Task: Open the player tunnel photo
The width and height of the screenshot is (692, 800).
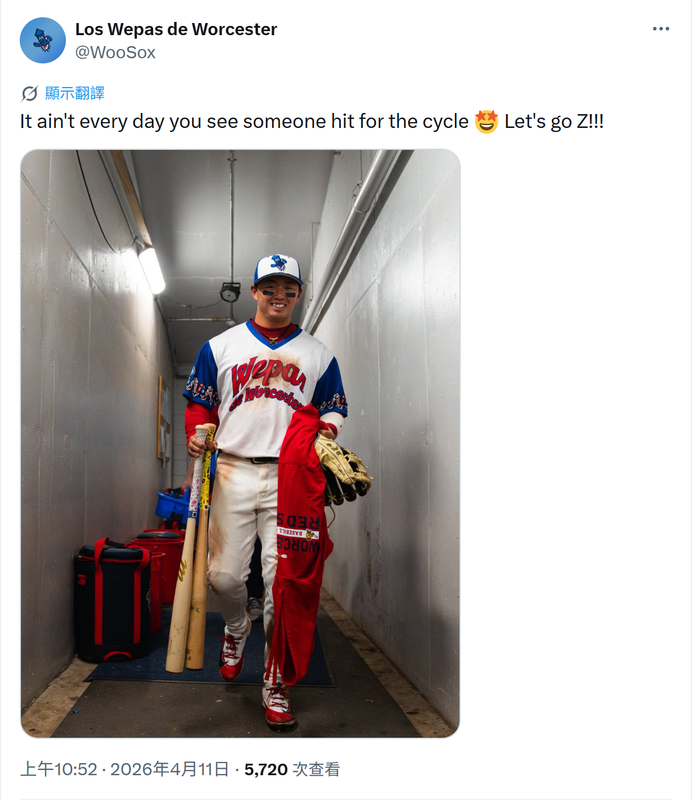Action: 240,443
